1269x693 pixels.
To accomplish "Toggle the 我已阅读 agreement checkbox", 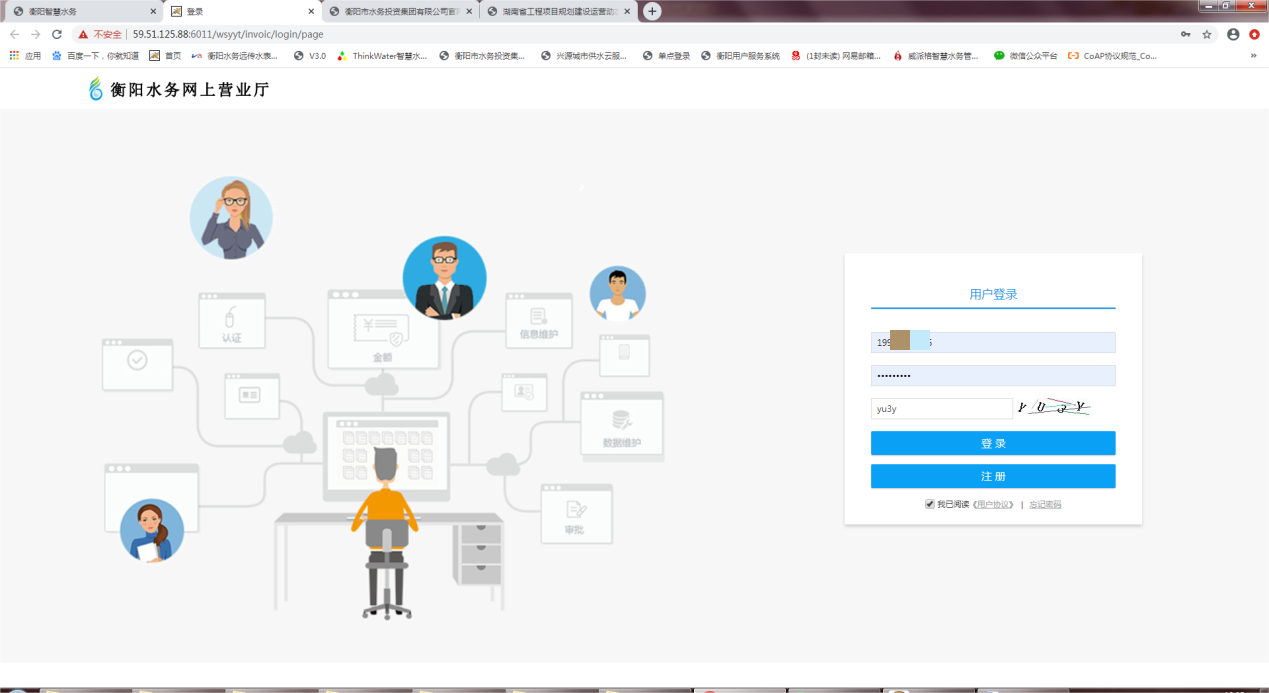I will coord(930,504).
